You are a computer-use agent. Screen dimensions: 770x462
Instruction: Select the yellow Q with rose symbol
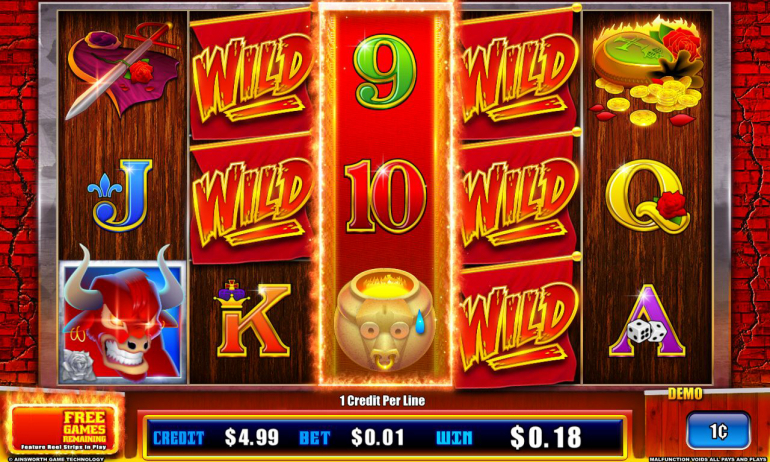(x=647, y=195)
